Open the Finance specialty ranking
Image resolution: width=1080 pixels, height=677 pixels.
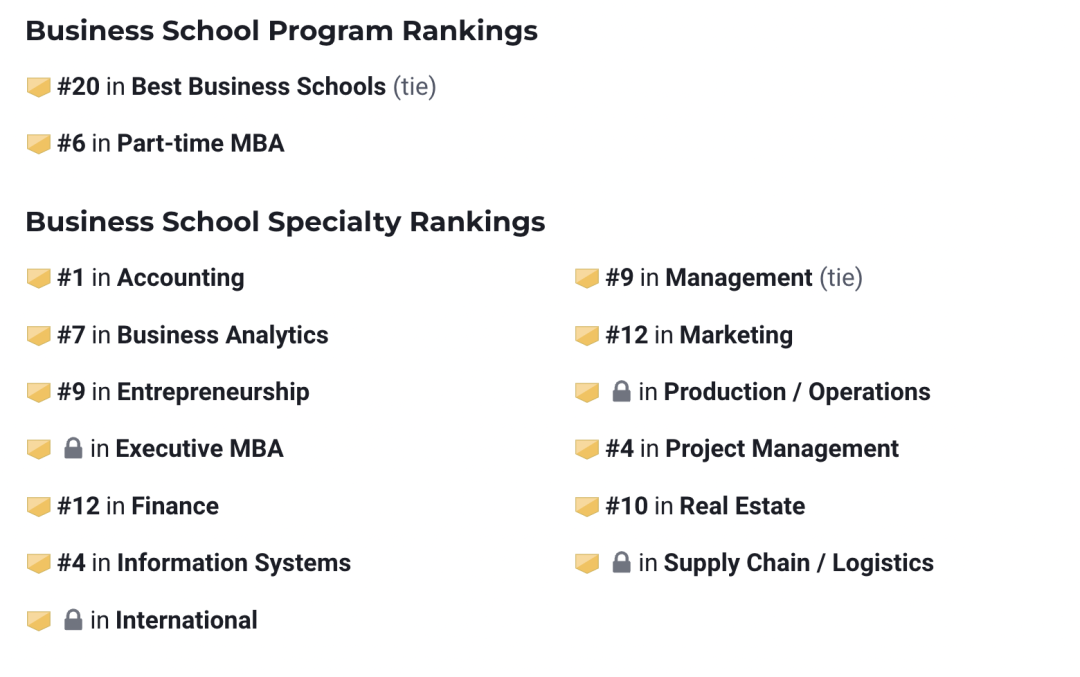tap(174, 506)
